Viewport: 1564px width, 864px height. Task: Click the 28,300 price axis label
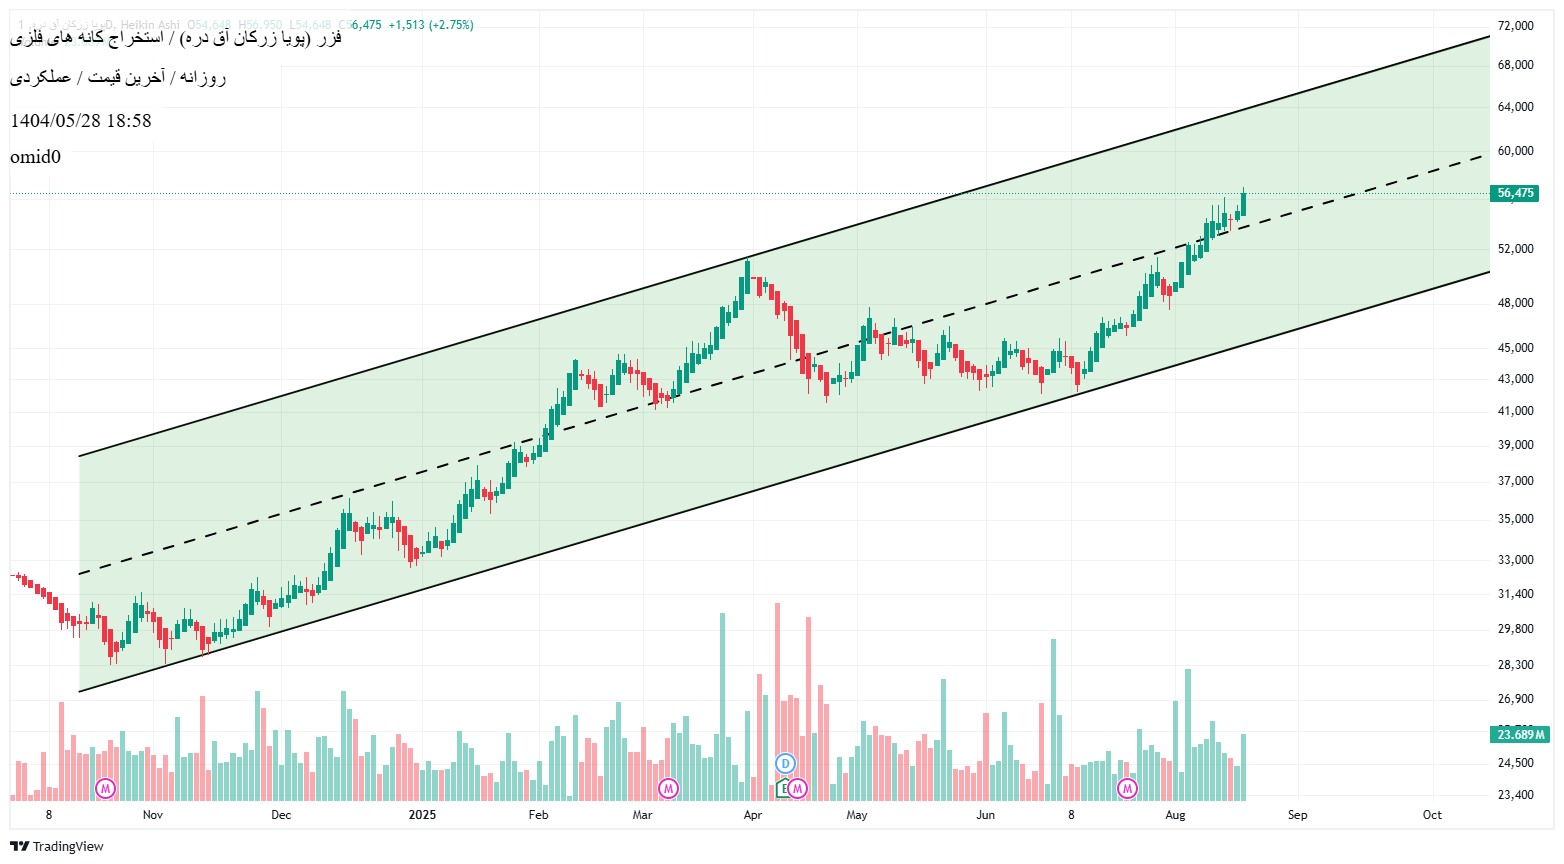(x=1515, y=665)
